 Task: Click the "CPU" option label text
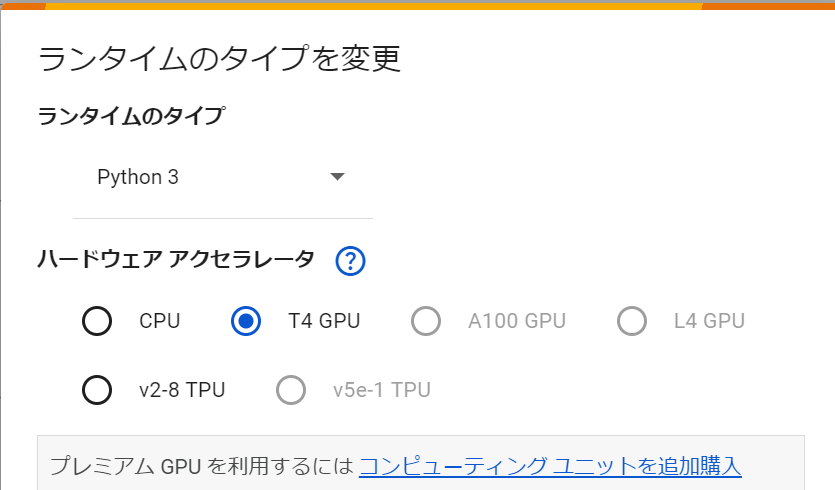pyautogui.click(x=160, y=321)
